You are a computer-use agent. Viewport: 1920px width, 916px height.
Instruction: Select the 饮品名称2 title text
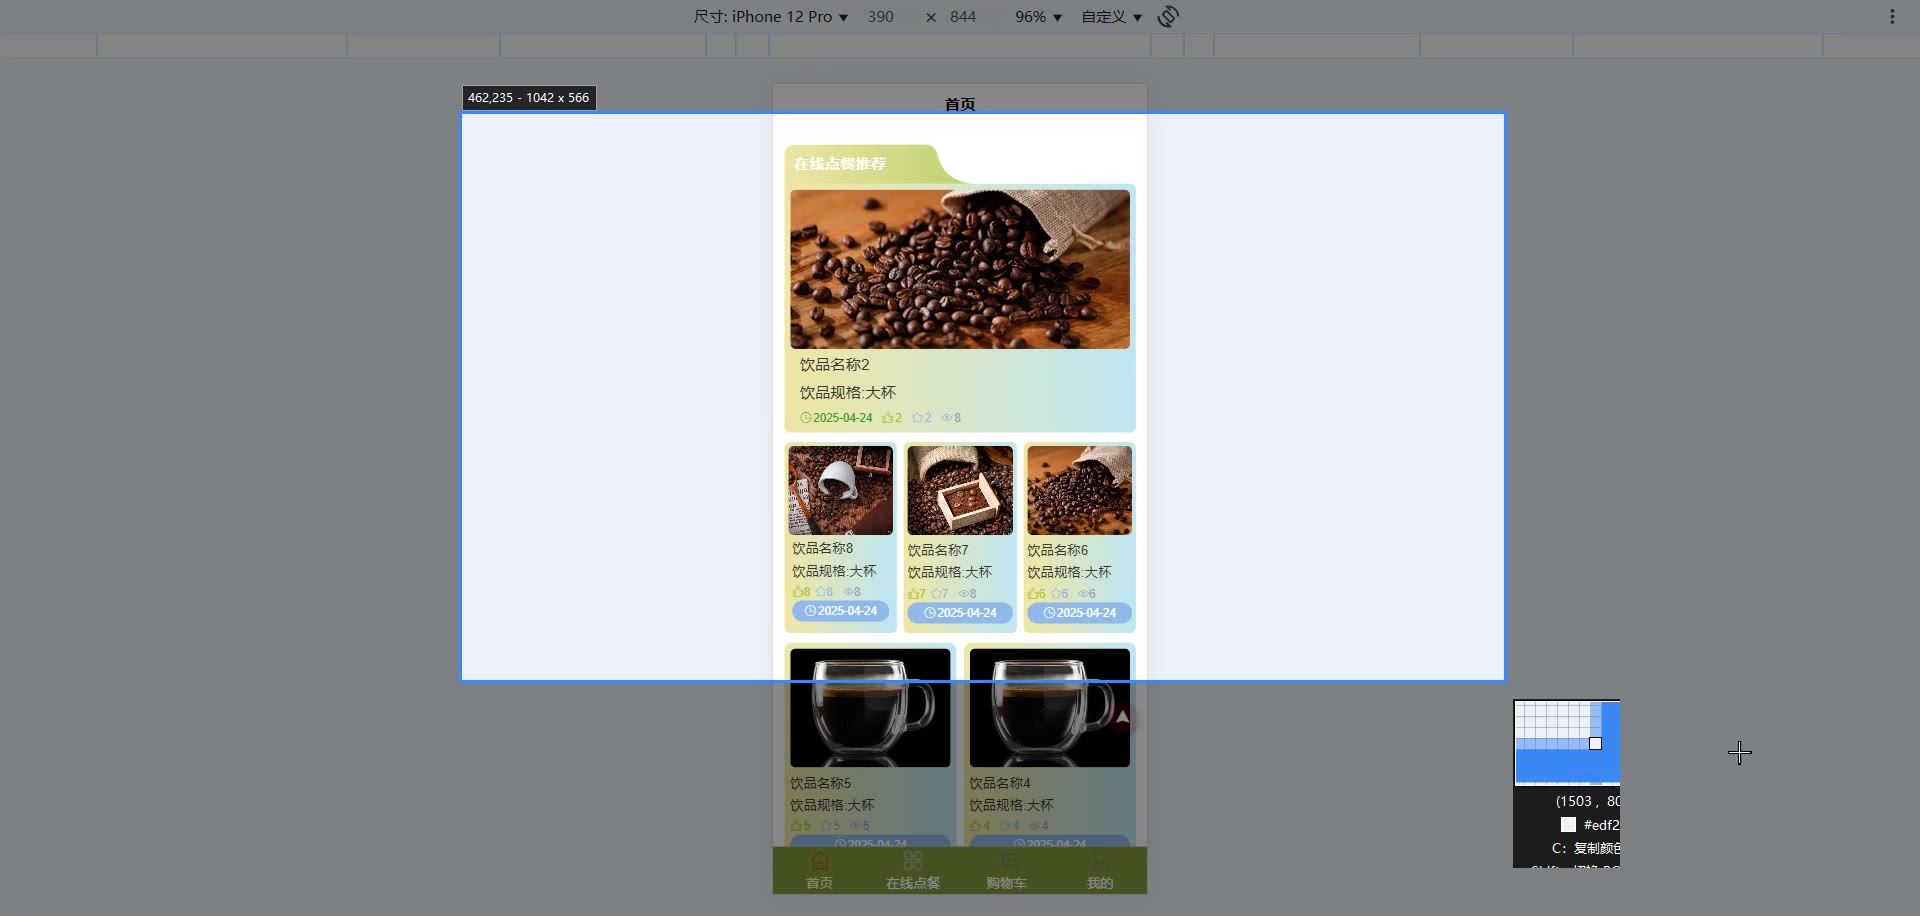834,365
